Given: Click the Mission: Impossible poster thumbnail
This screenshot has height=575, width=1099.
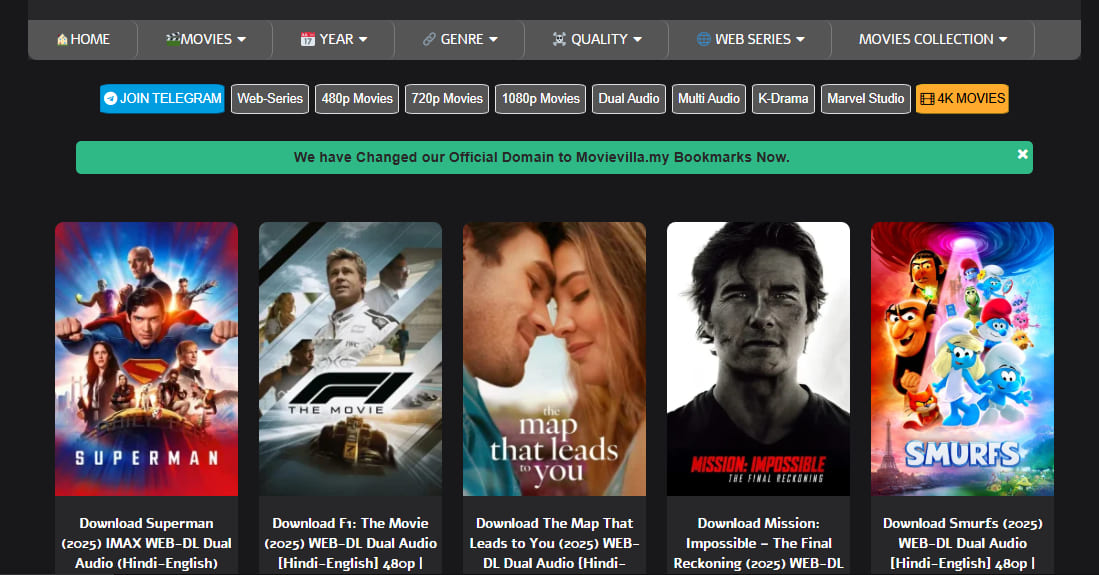Looking at the screenshot, I should 758,358.
